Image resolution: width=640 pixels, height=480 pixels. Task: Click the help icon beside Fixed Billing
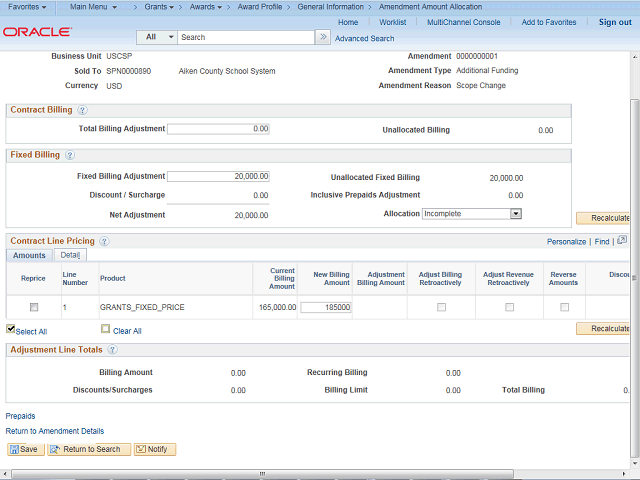tap(69, 155)
